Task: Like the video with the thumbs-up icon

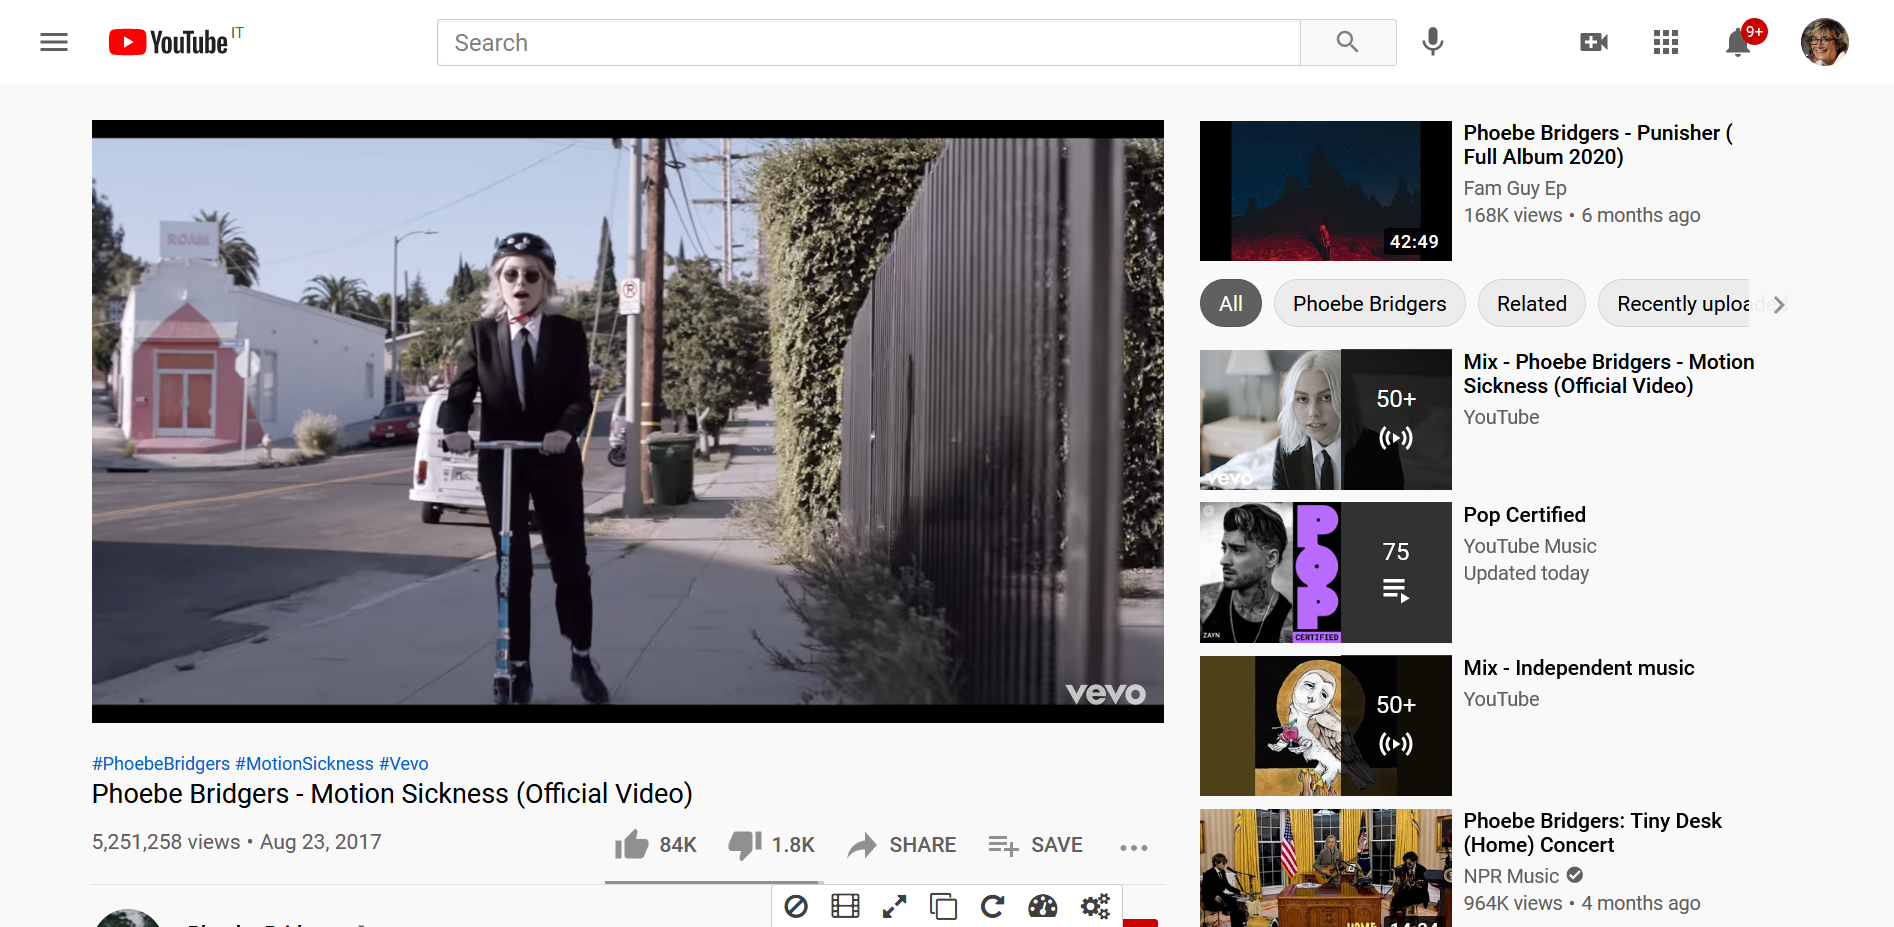Action: coord(632,845)
